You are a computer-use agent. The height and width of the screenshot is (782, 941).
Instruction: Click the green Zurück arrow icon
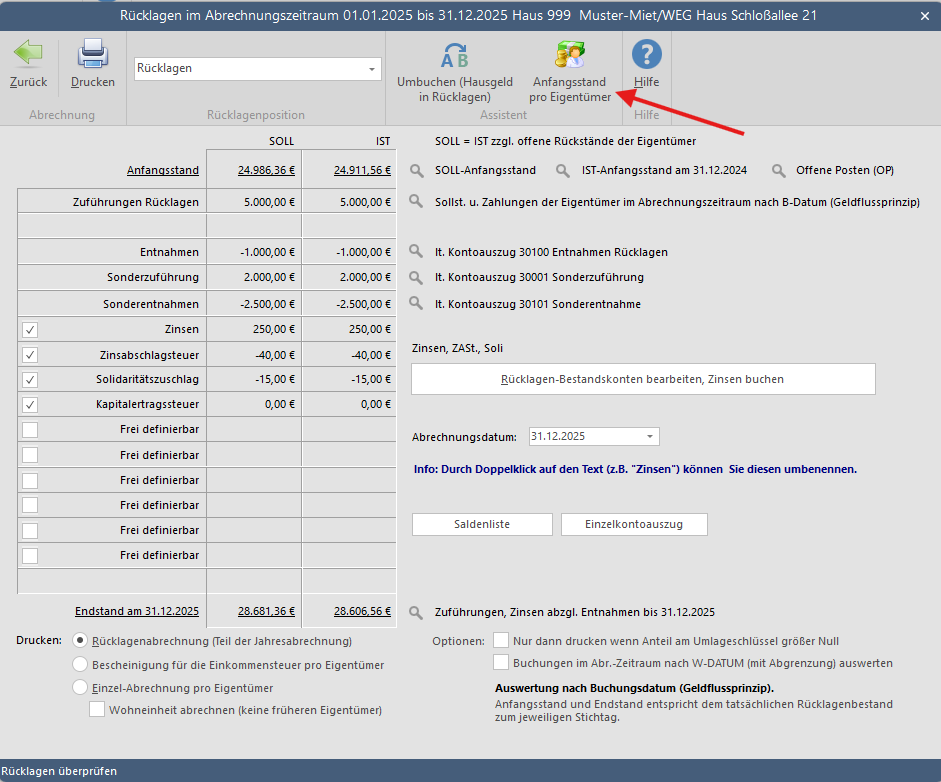(x=28, y=53)
